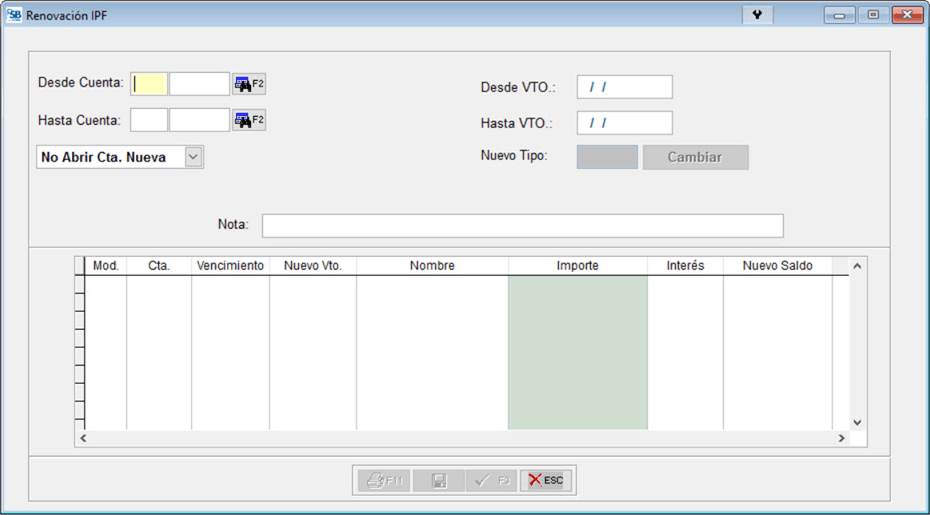Click the Desde Cuenta F2 search icon
The image size is (930, 515).
(x=249, y=84)
